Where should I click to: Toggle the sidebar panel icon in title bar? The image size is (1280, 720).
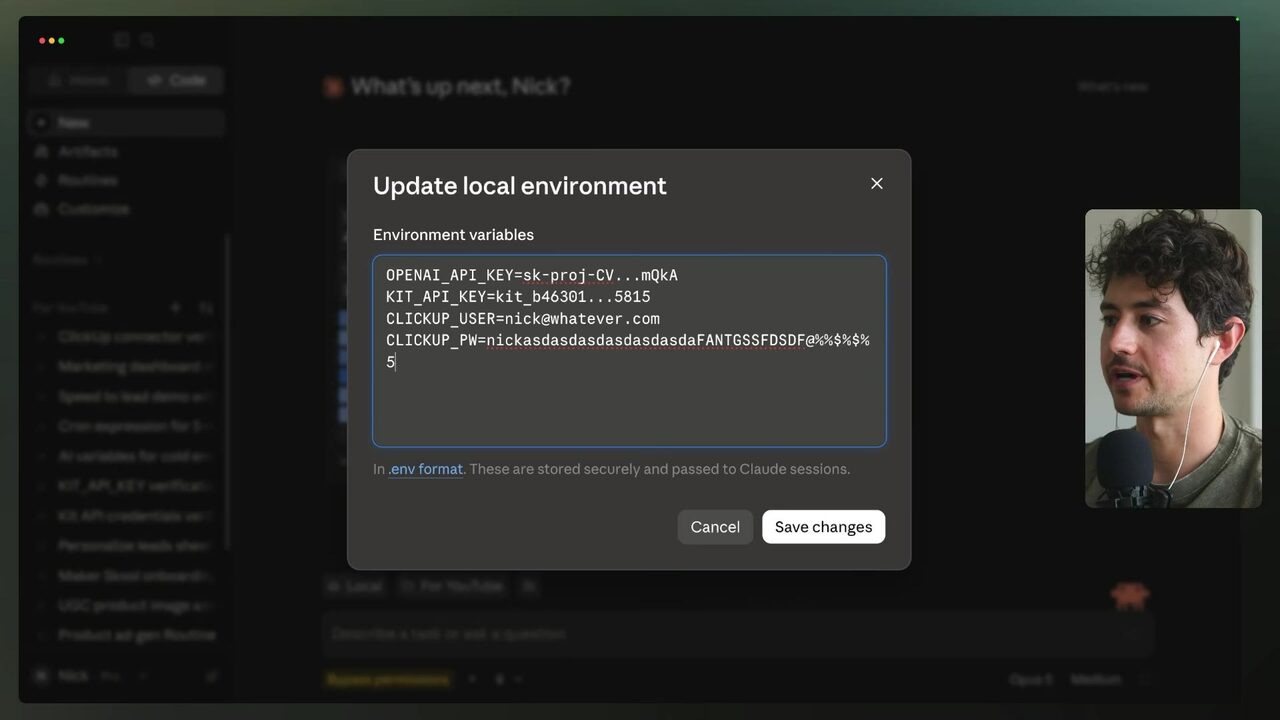coord(122,40)
